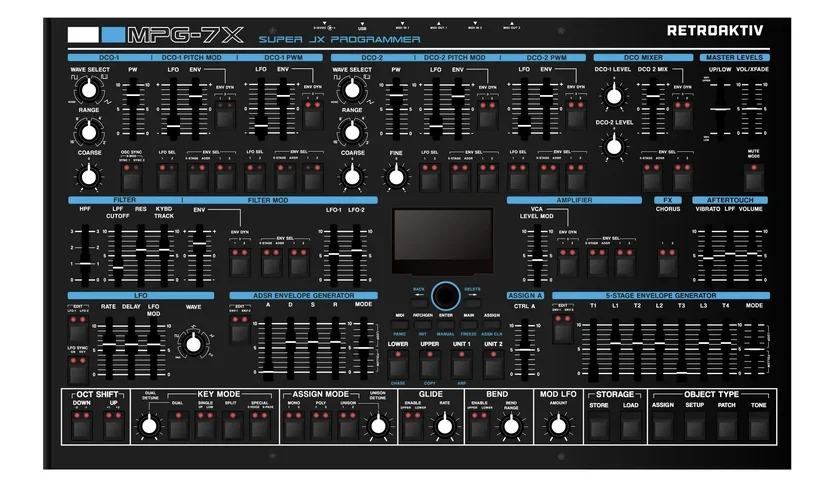
Task: Toggle the Mute Mode button
Action: click(753, 177)
